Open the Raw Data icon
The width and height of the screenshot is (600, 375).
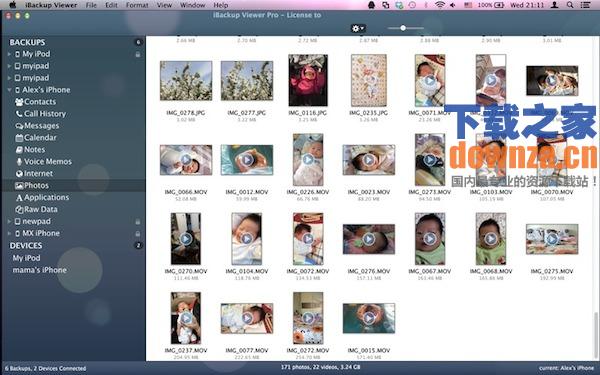(x=19, y=209)
